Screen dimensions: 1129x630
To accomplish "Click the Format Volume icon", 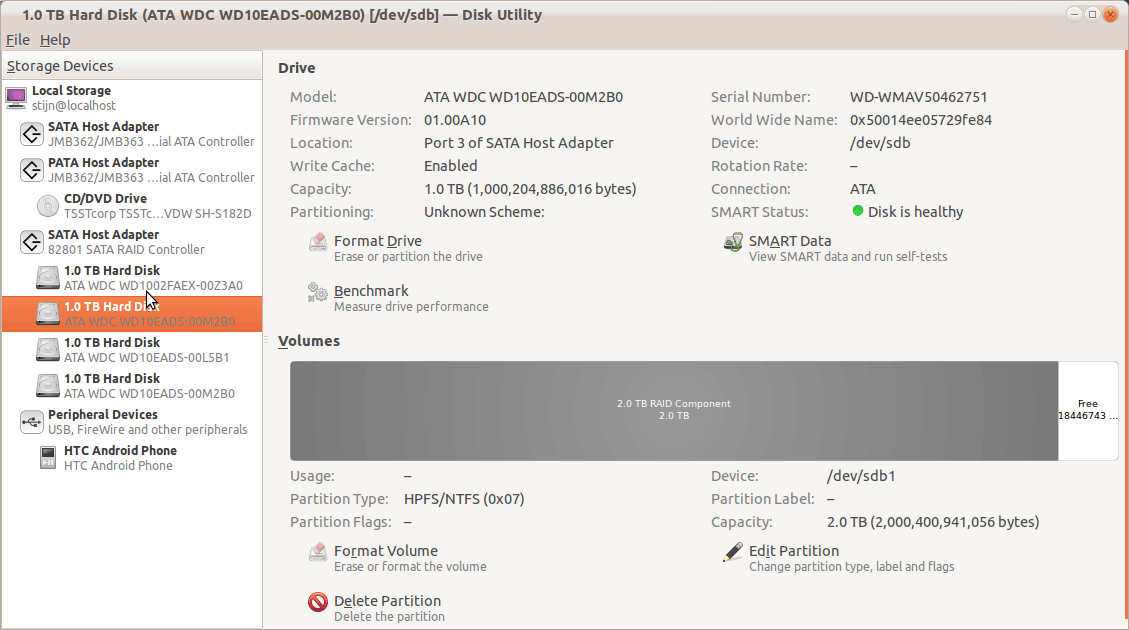I will tap(318, 552).
